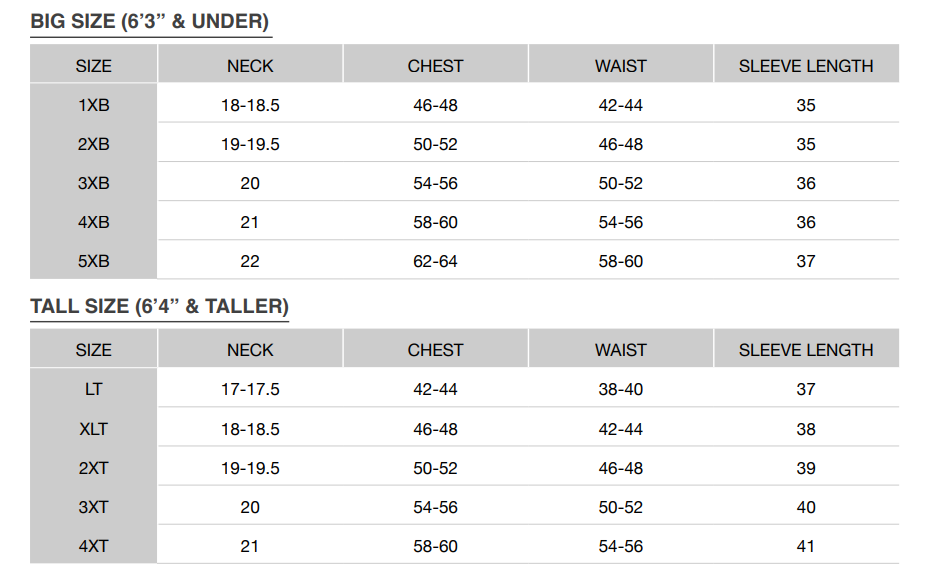Select the 4XB size row label
Image resolution: width=938 pixels, height=577 pixels.
[x=94, y=222]
